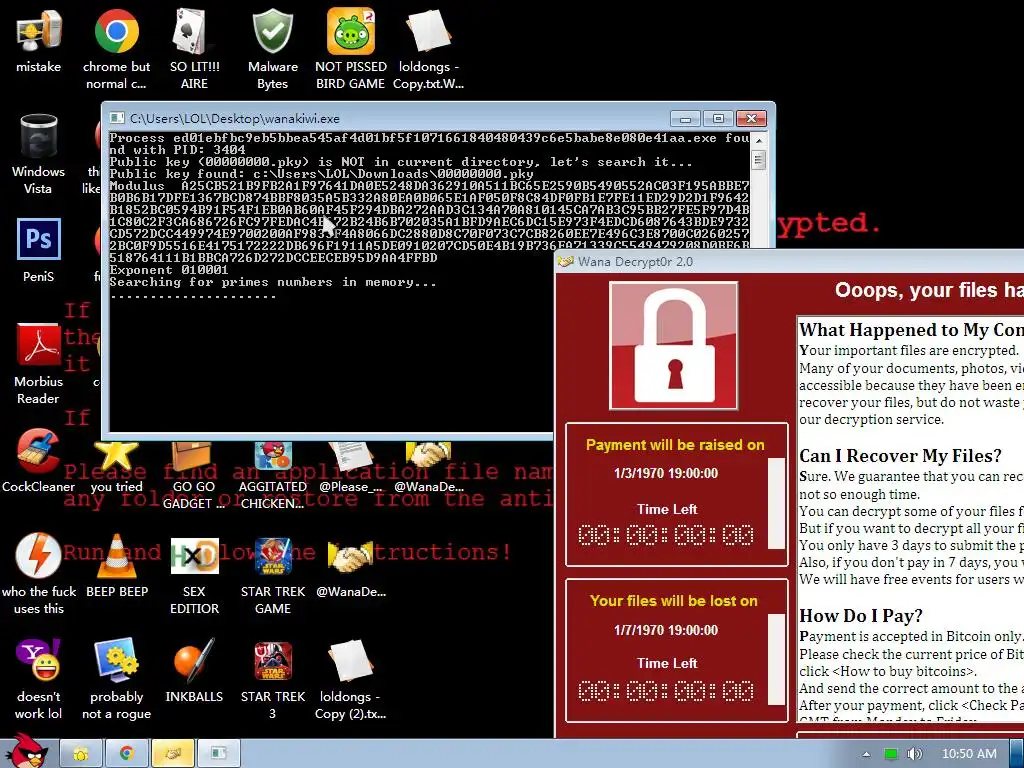Click the green network tray icon
This screenshot has width=1024, height=768.
pos(891,754)
